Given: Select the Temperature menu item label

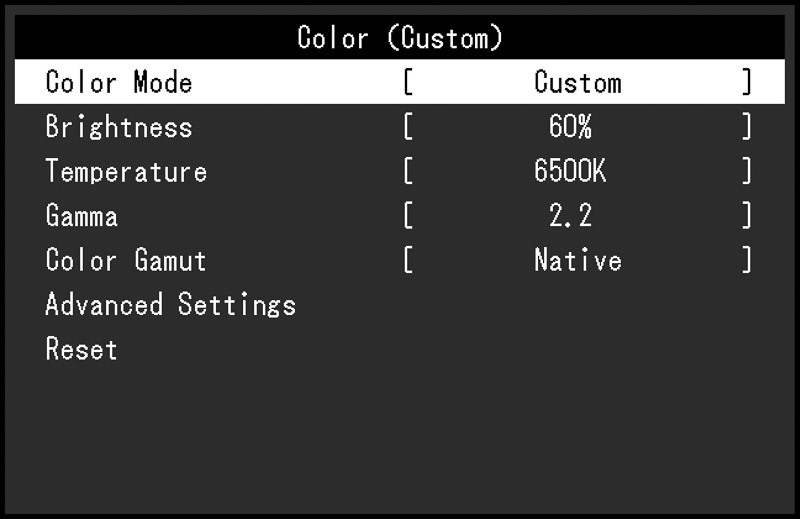Looking at the screenshot, I should point(126,171).
